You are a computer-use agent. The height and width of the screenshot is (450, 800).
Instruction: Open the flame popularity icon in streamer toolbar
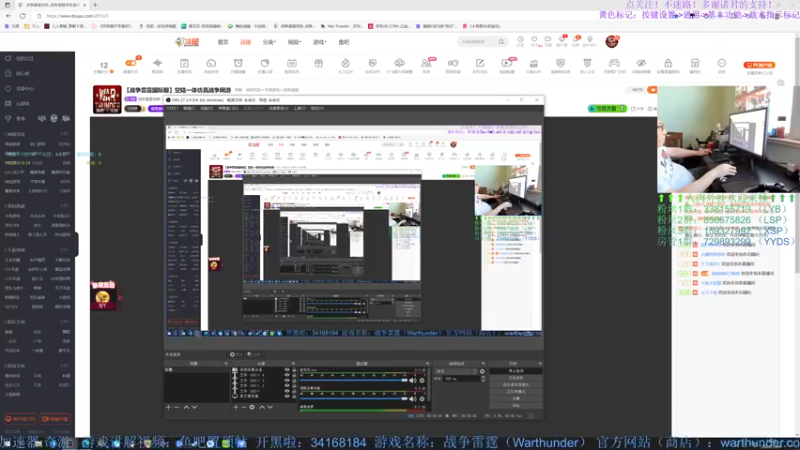pos(345,63)
